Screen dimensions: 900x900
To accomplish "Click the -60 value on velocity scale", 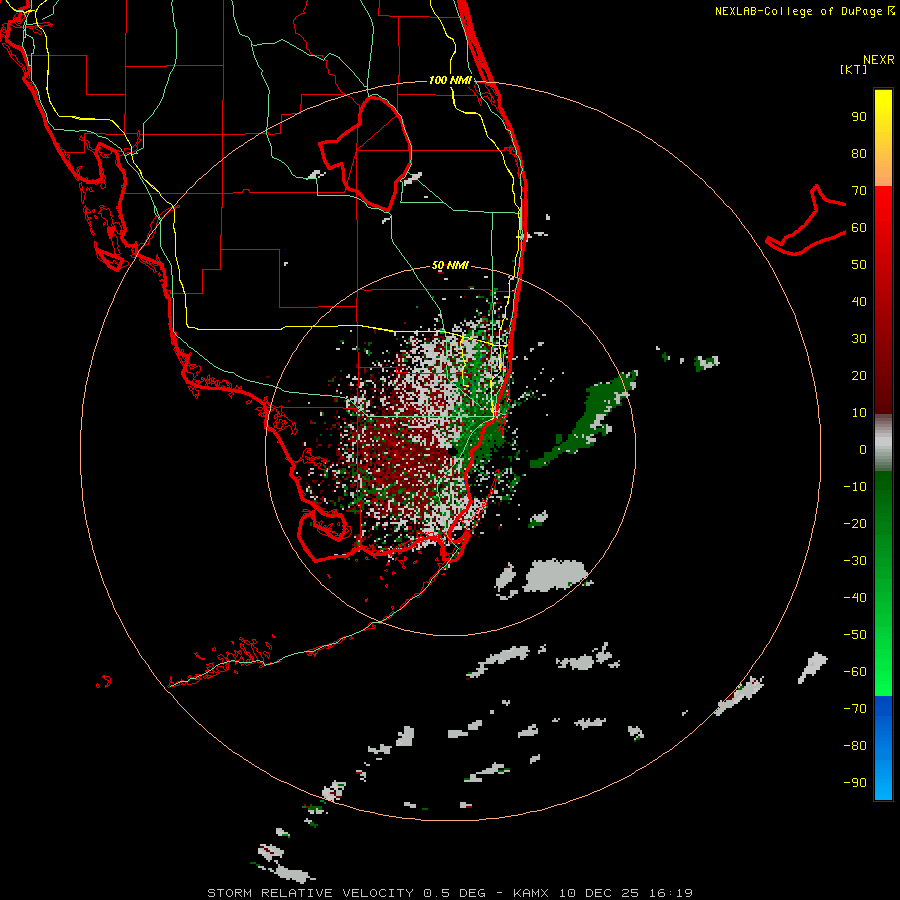I will pyautogui.click(x=855, y=672).
